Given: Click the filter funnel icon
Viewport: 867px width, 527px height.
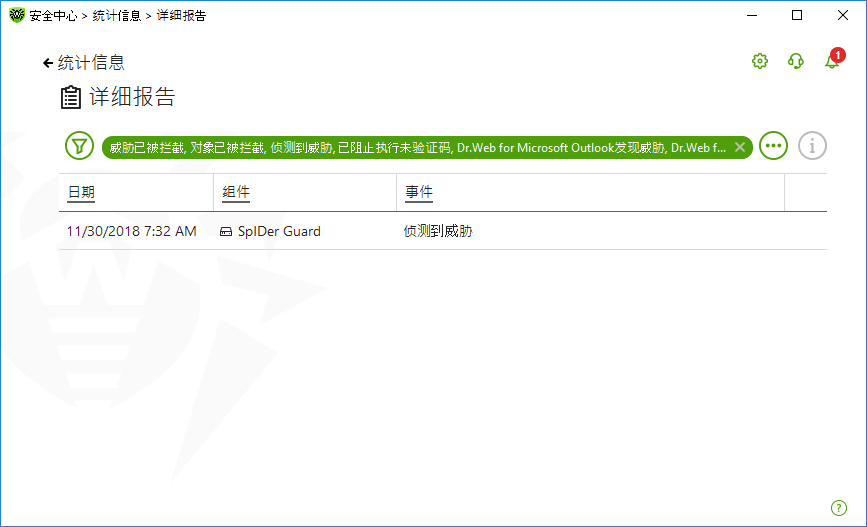Looking at the screenshot, I should pos(79,146).
